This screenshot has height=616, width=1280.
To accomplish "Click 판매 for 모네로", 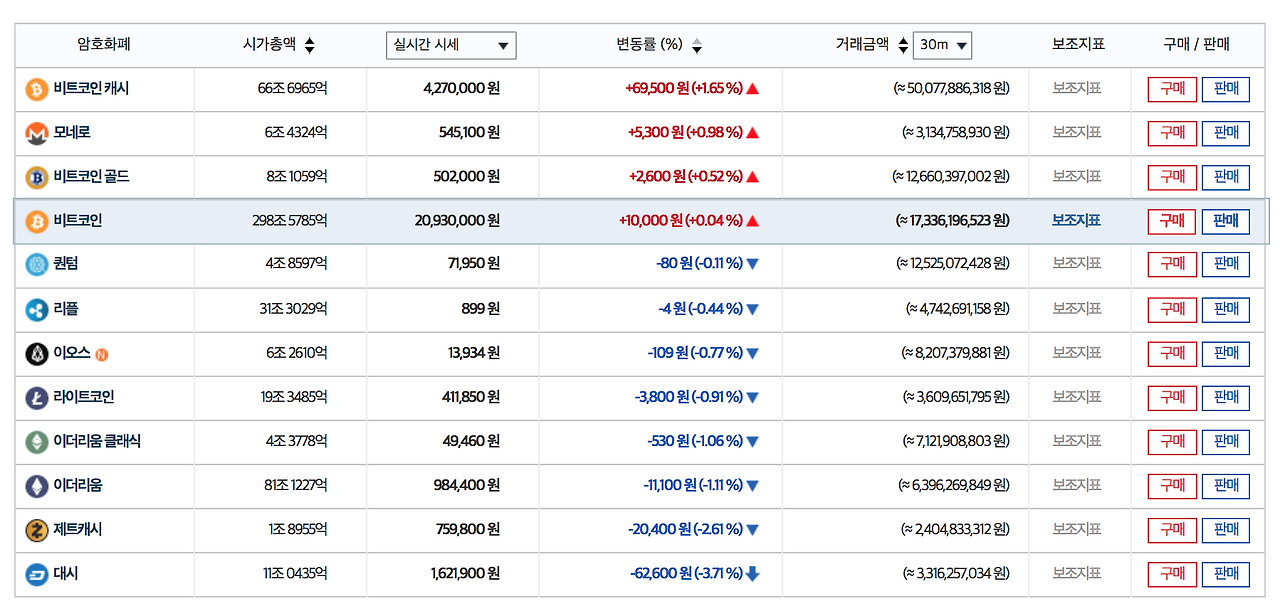I will coord(1226,133).
